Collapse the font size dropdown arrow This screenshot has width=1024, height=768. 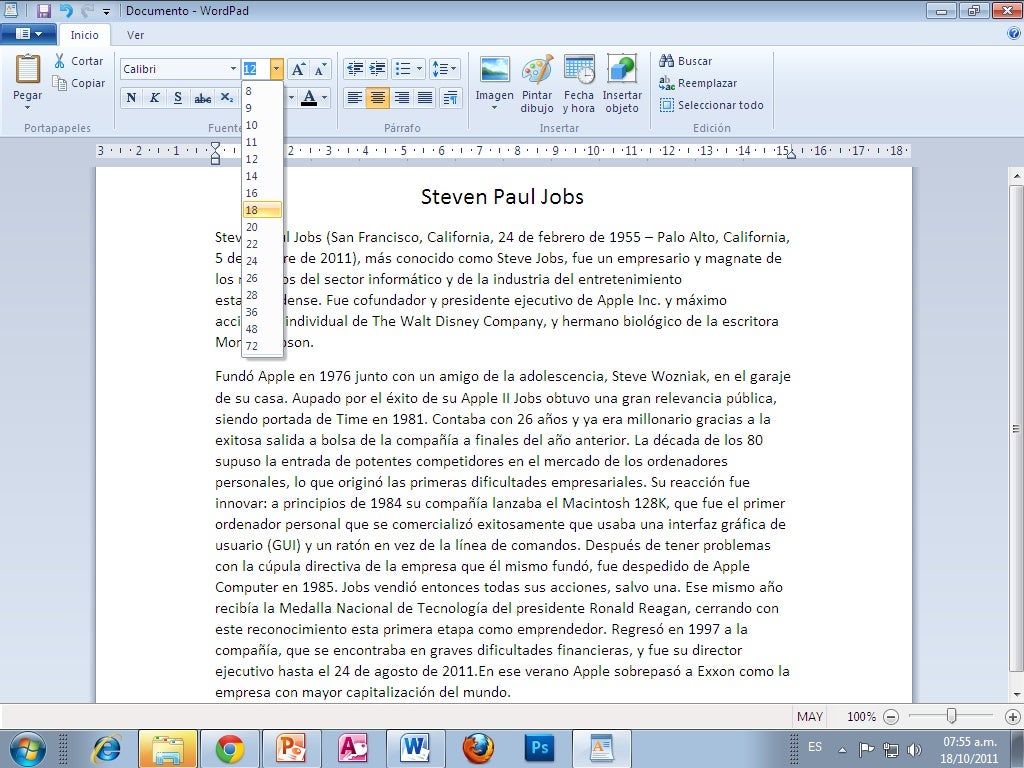(x=277, y=69)
